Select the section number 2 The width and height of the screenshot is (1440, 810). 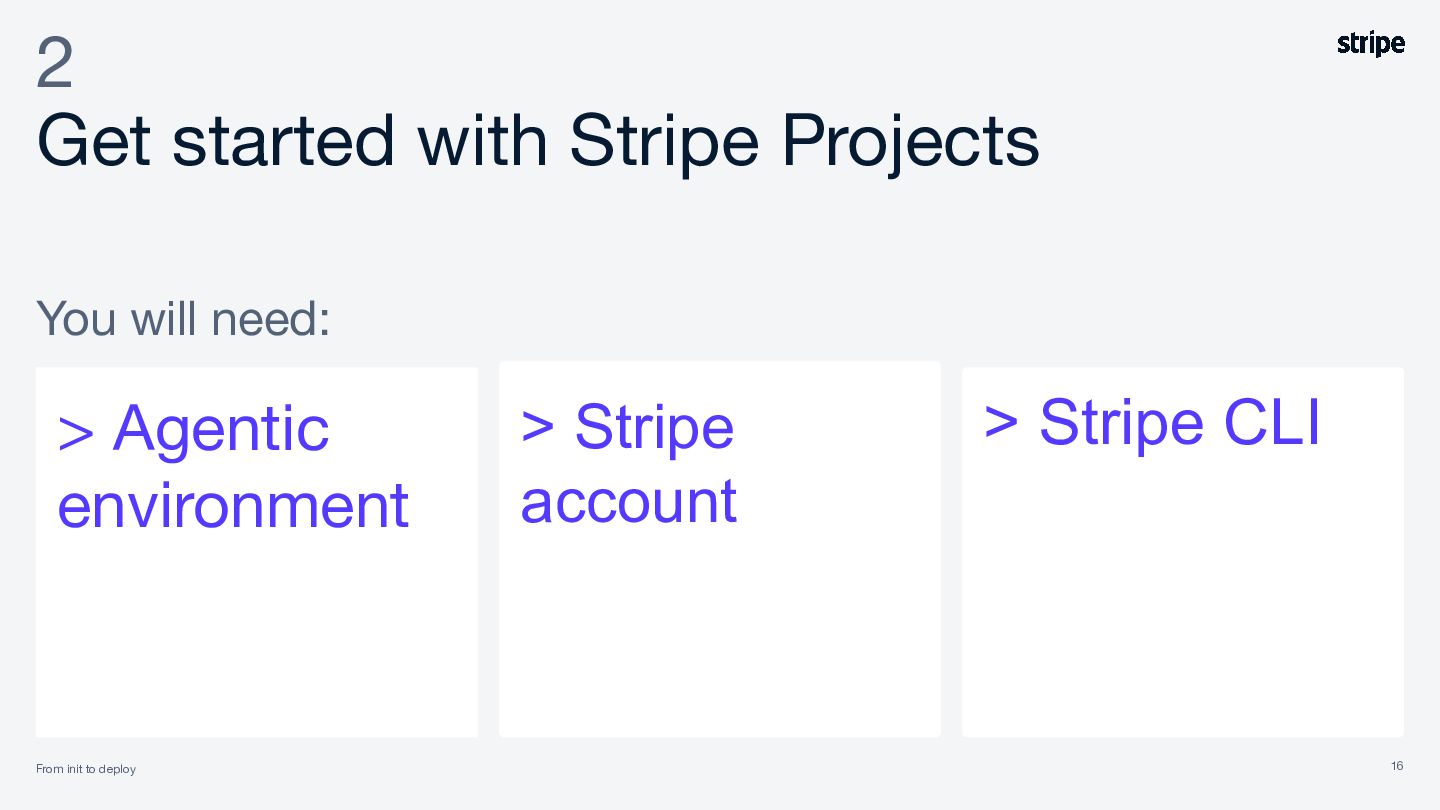(55, 64)
